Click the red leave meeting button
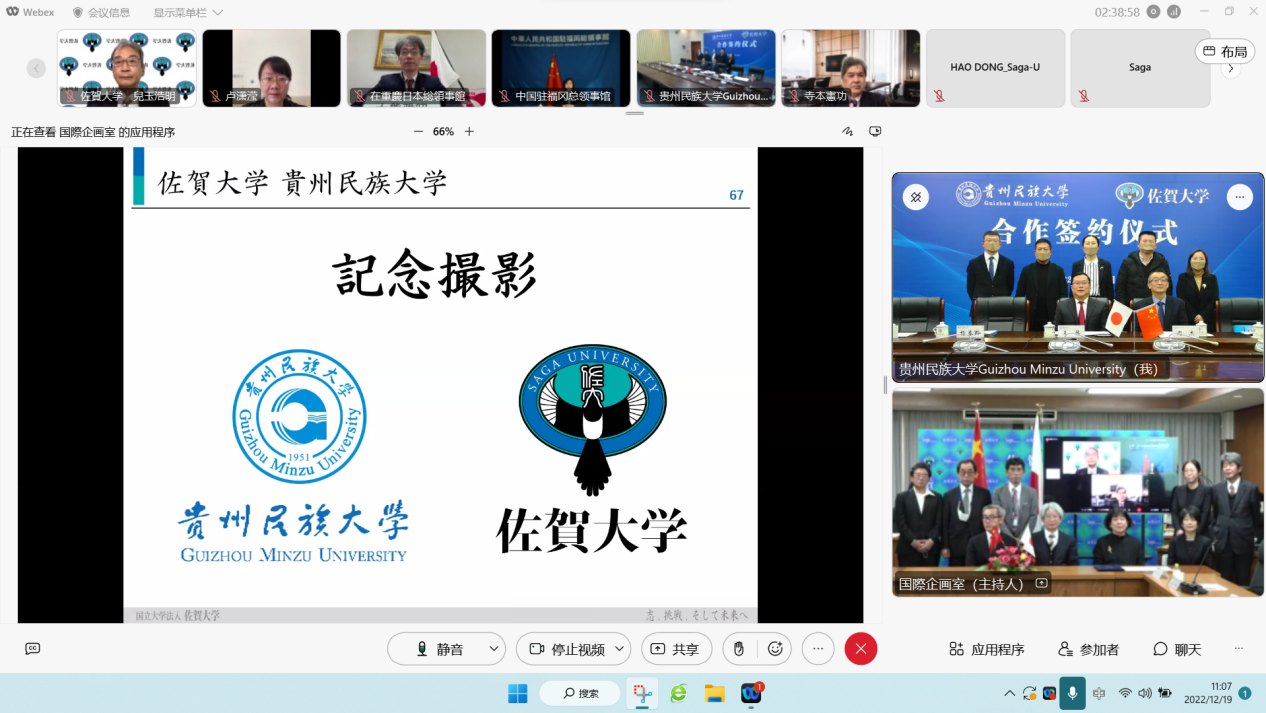Screen dimensions: 1266x713 tap(861, 649)
